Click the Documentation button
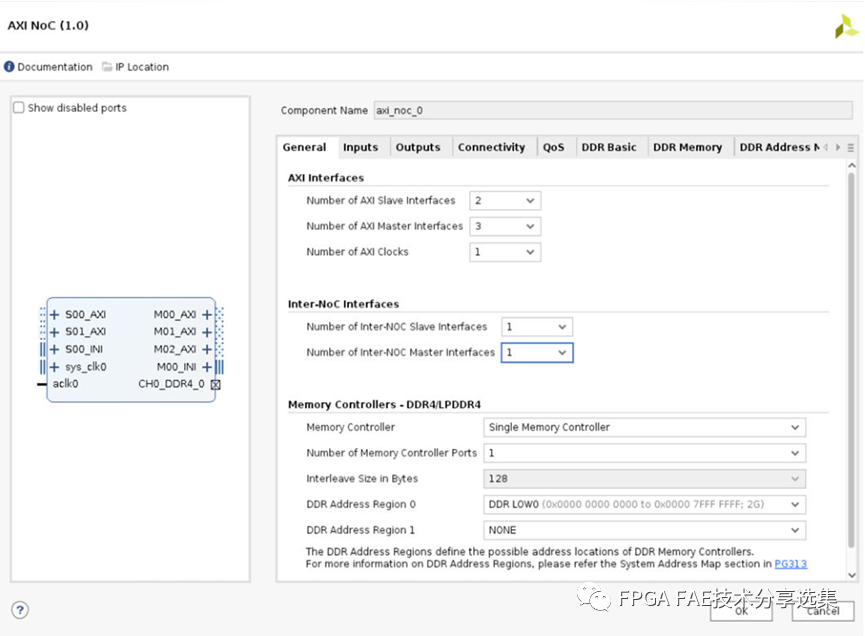This screenshot has height=636, width=865. 49,67
